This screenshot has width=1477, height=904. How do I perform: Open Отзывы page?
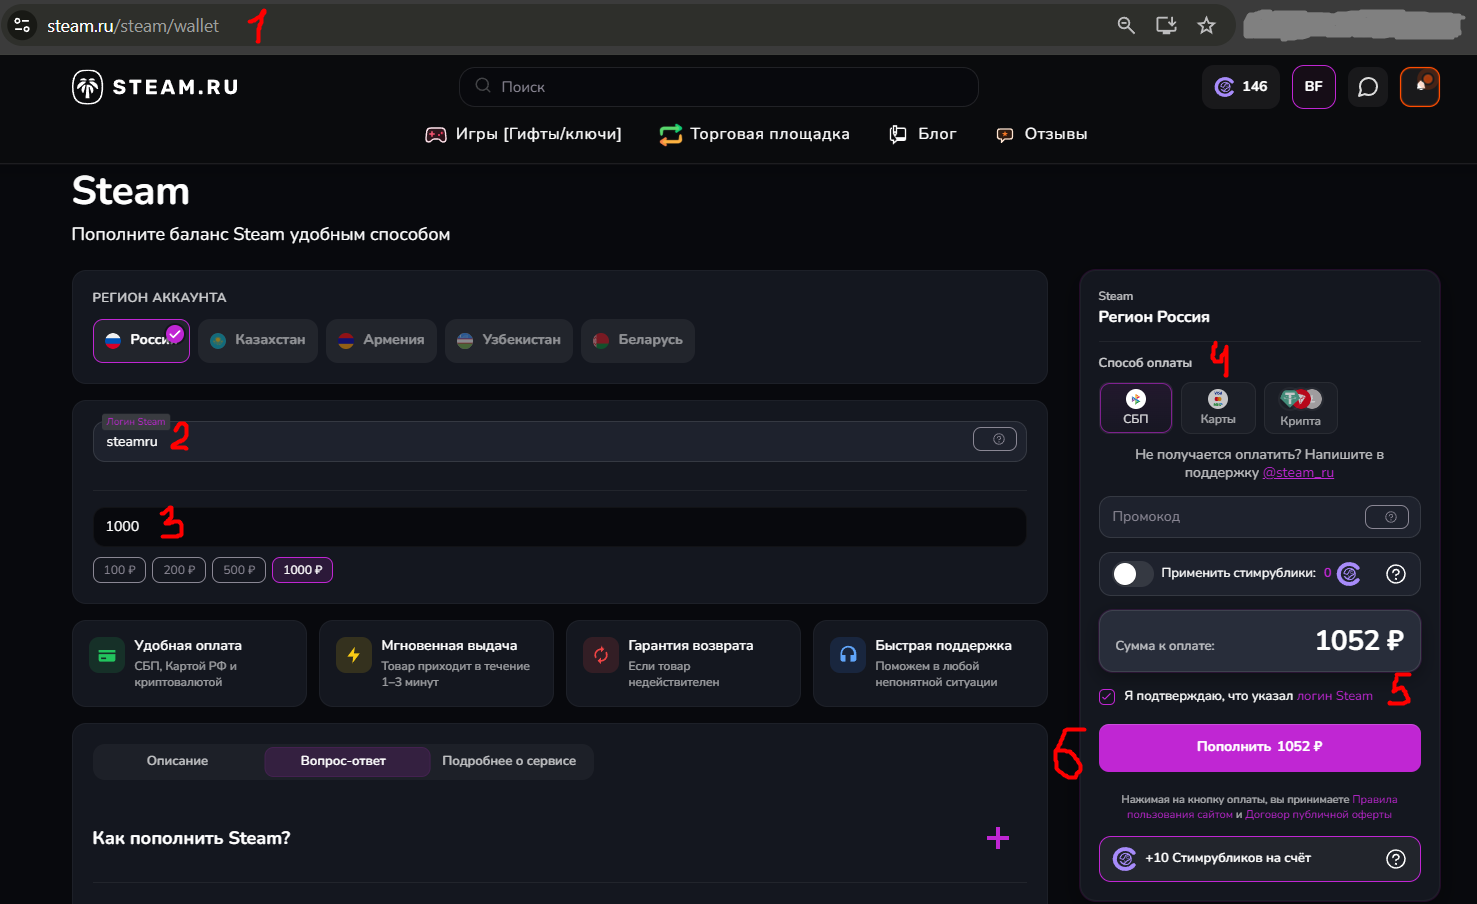coord(1042,134)
